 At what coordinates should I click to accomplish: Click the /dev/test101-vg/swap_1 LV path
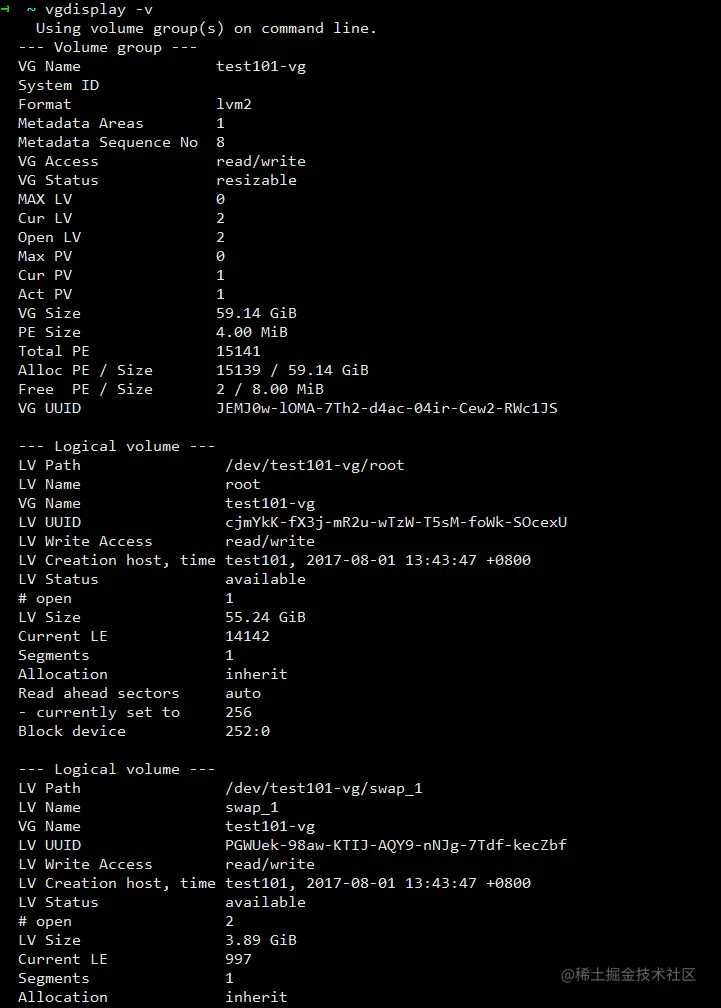pos(323,788)
